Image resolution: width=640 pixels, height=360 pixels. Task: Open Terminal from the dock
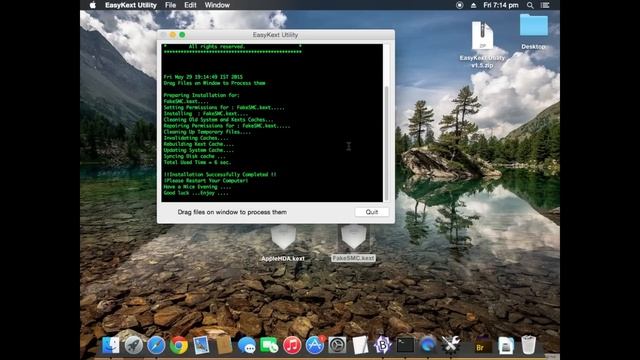pos(405,345)
